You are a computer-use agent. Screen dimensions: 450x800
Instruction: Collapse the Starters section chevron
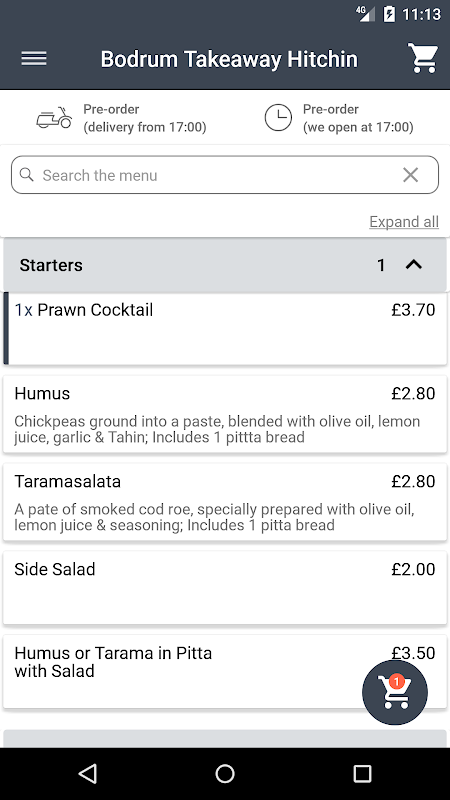[414, 265]
